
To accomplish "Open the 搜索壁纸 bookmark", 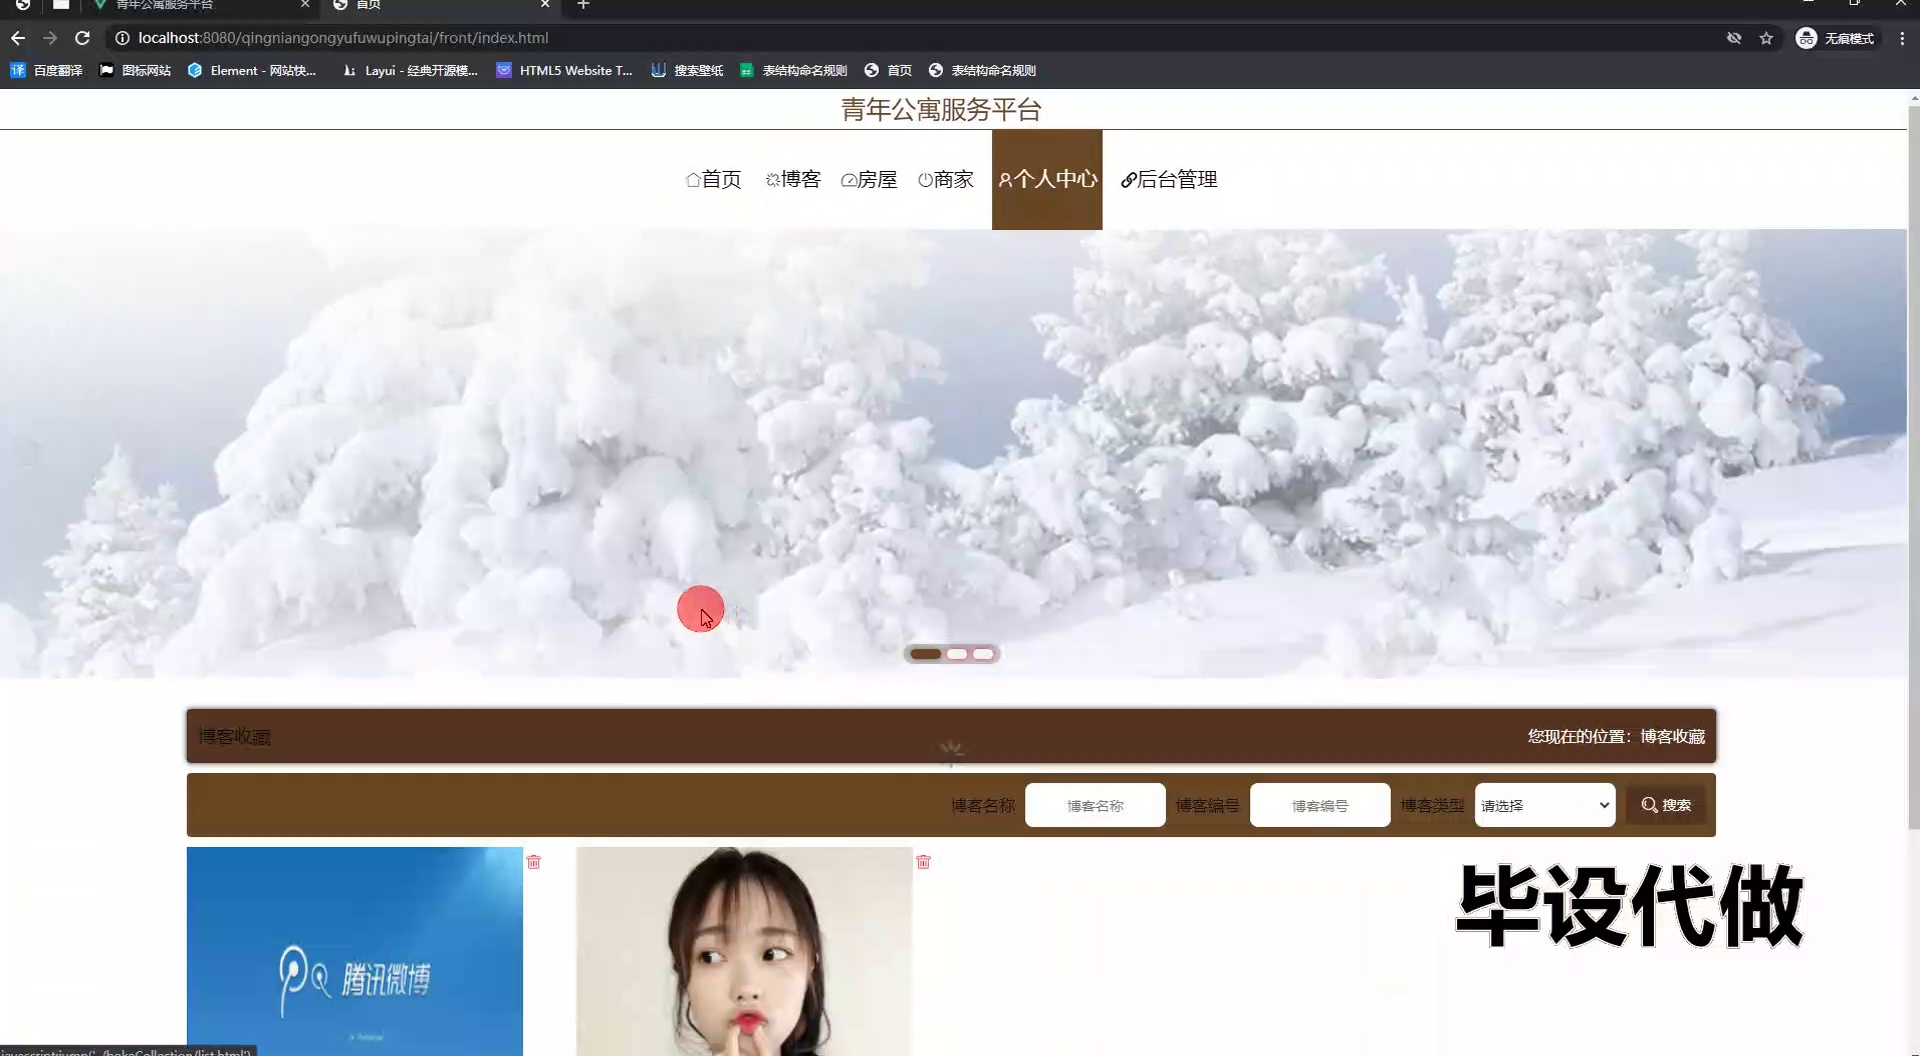I will (x=687, y=70).
